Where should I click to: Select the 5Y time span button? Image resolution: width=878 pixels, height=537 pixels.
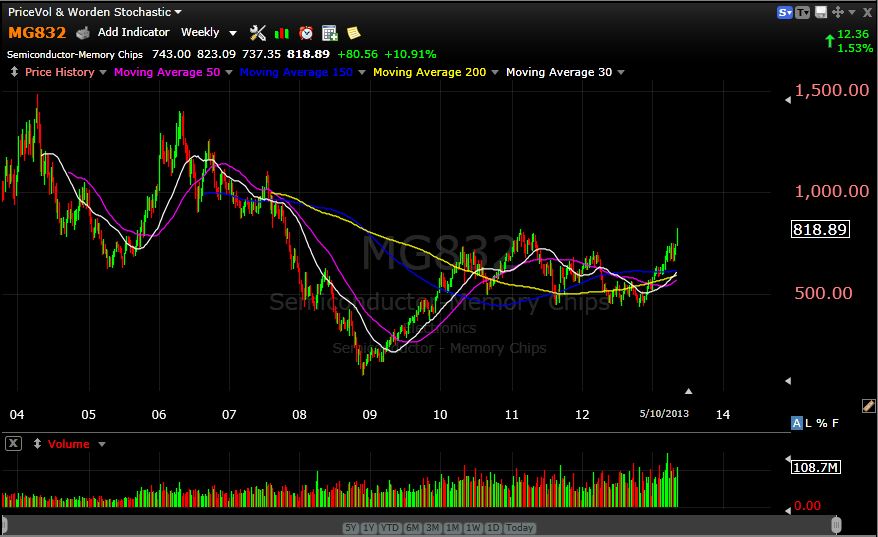[351, 527]
